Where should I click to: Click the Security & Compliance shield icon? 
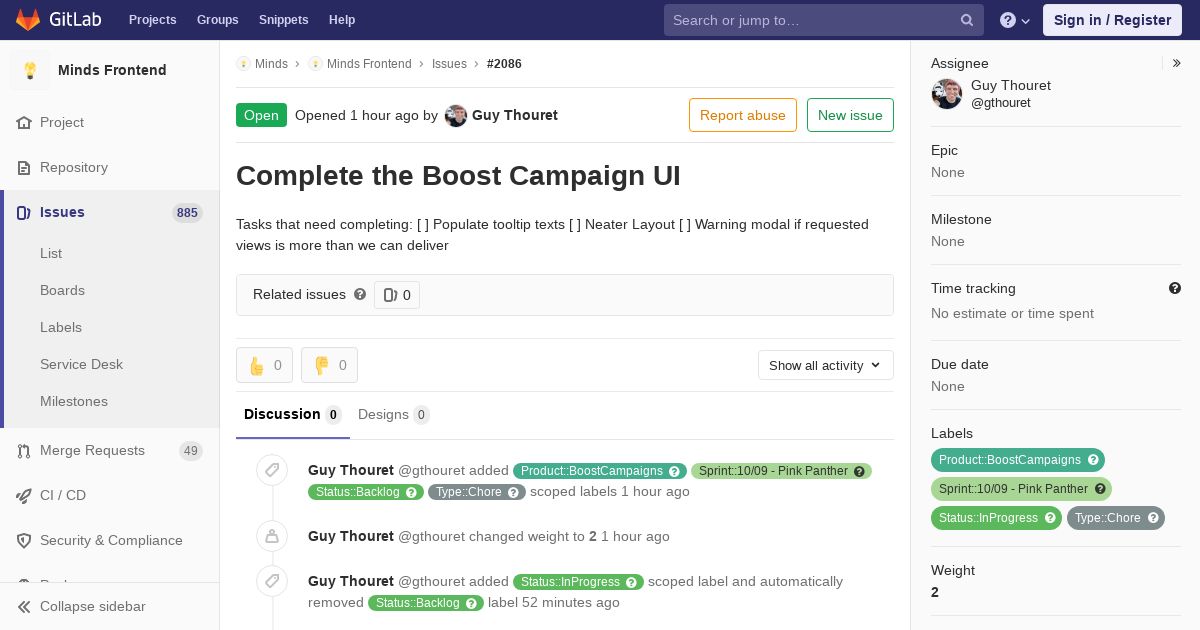(x=24, y=540)
